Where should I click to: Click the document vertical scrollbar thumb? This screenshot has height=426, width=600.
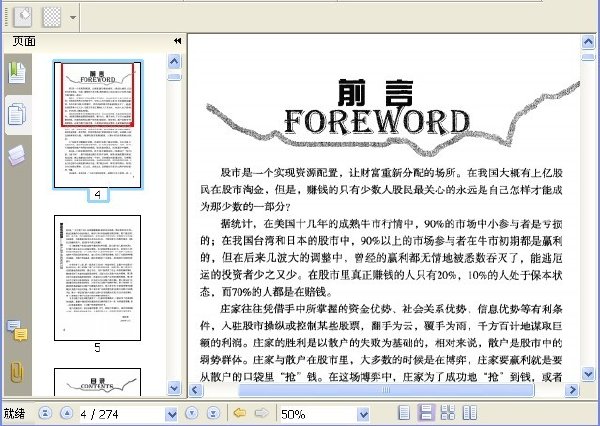click(588, 57)
